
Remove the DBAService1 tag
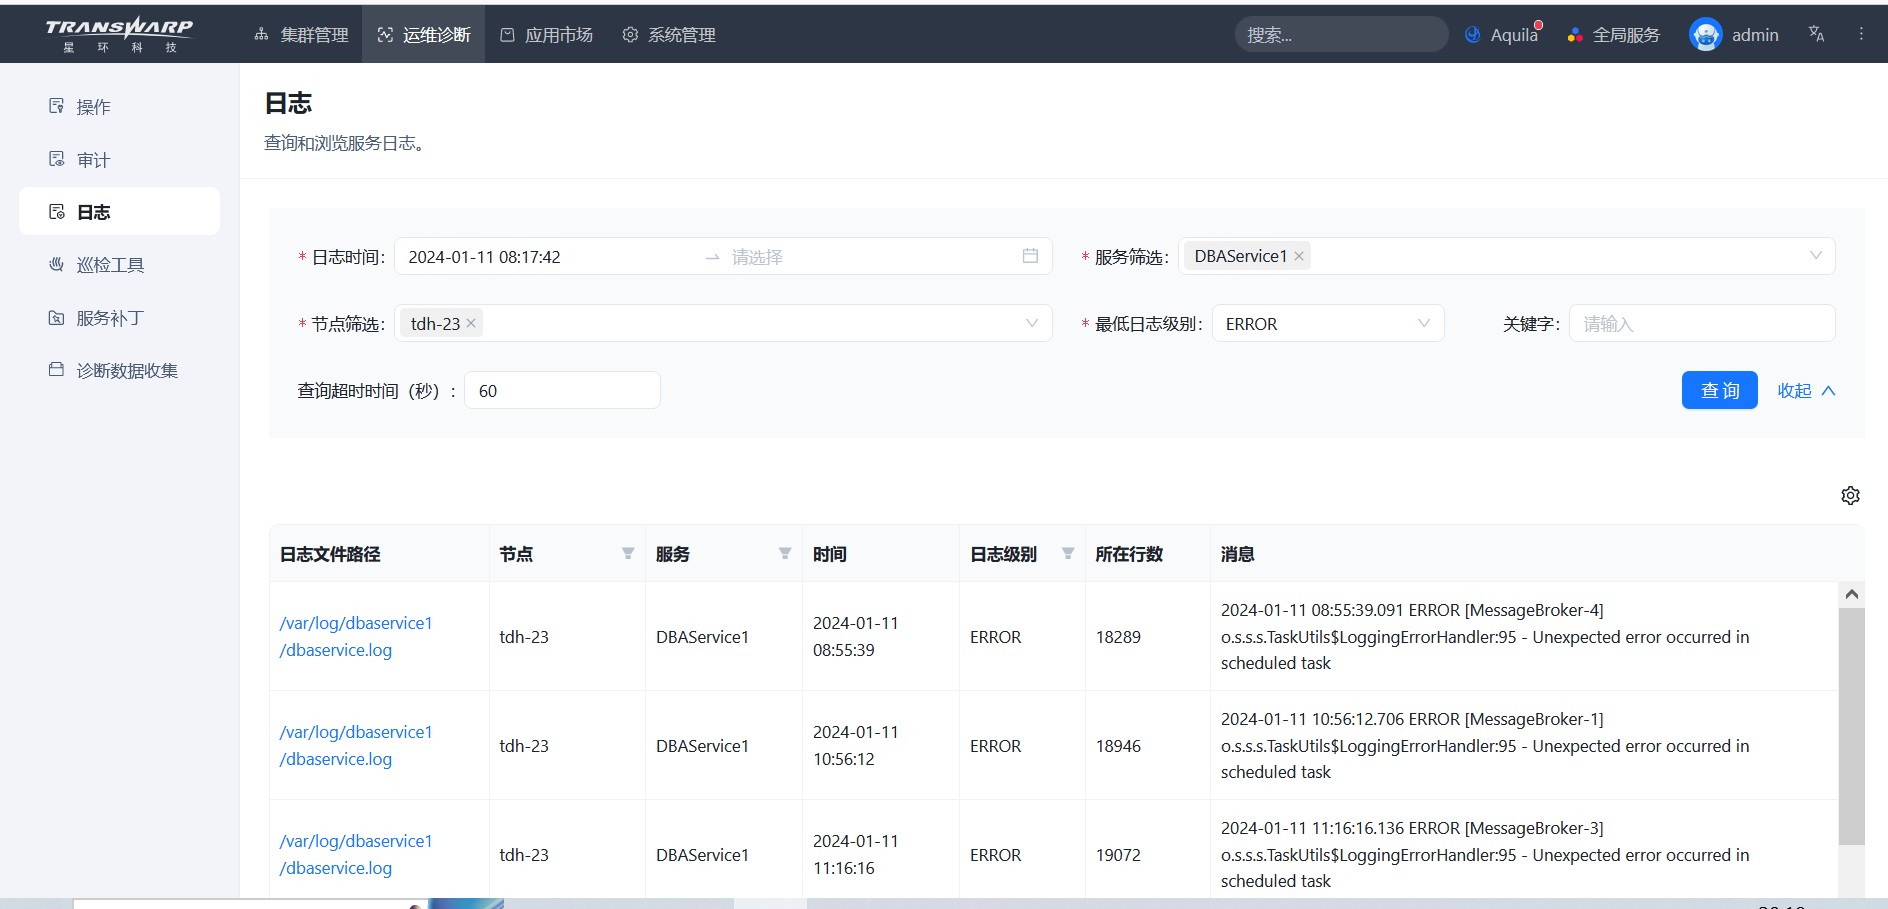point(1299,256)
